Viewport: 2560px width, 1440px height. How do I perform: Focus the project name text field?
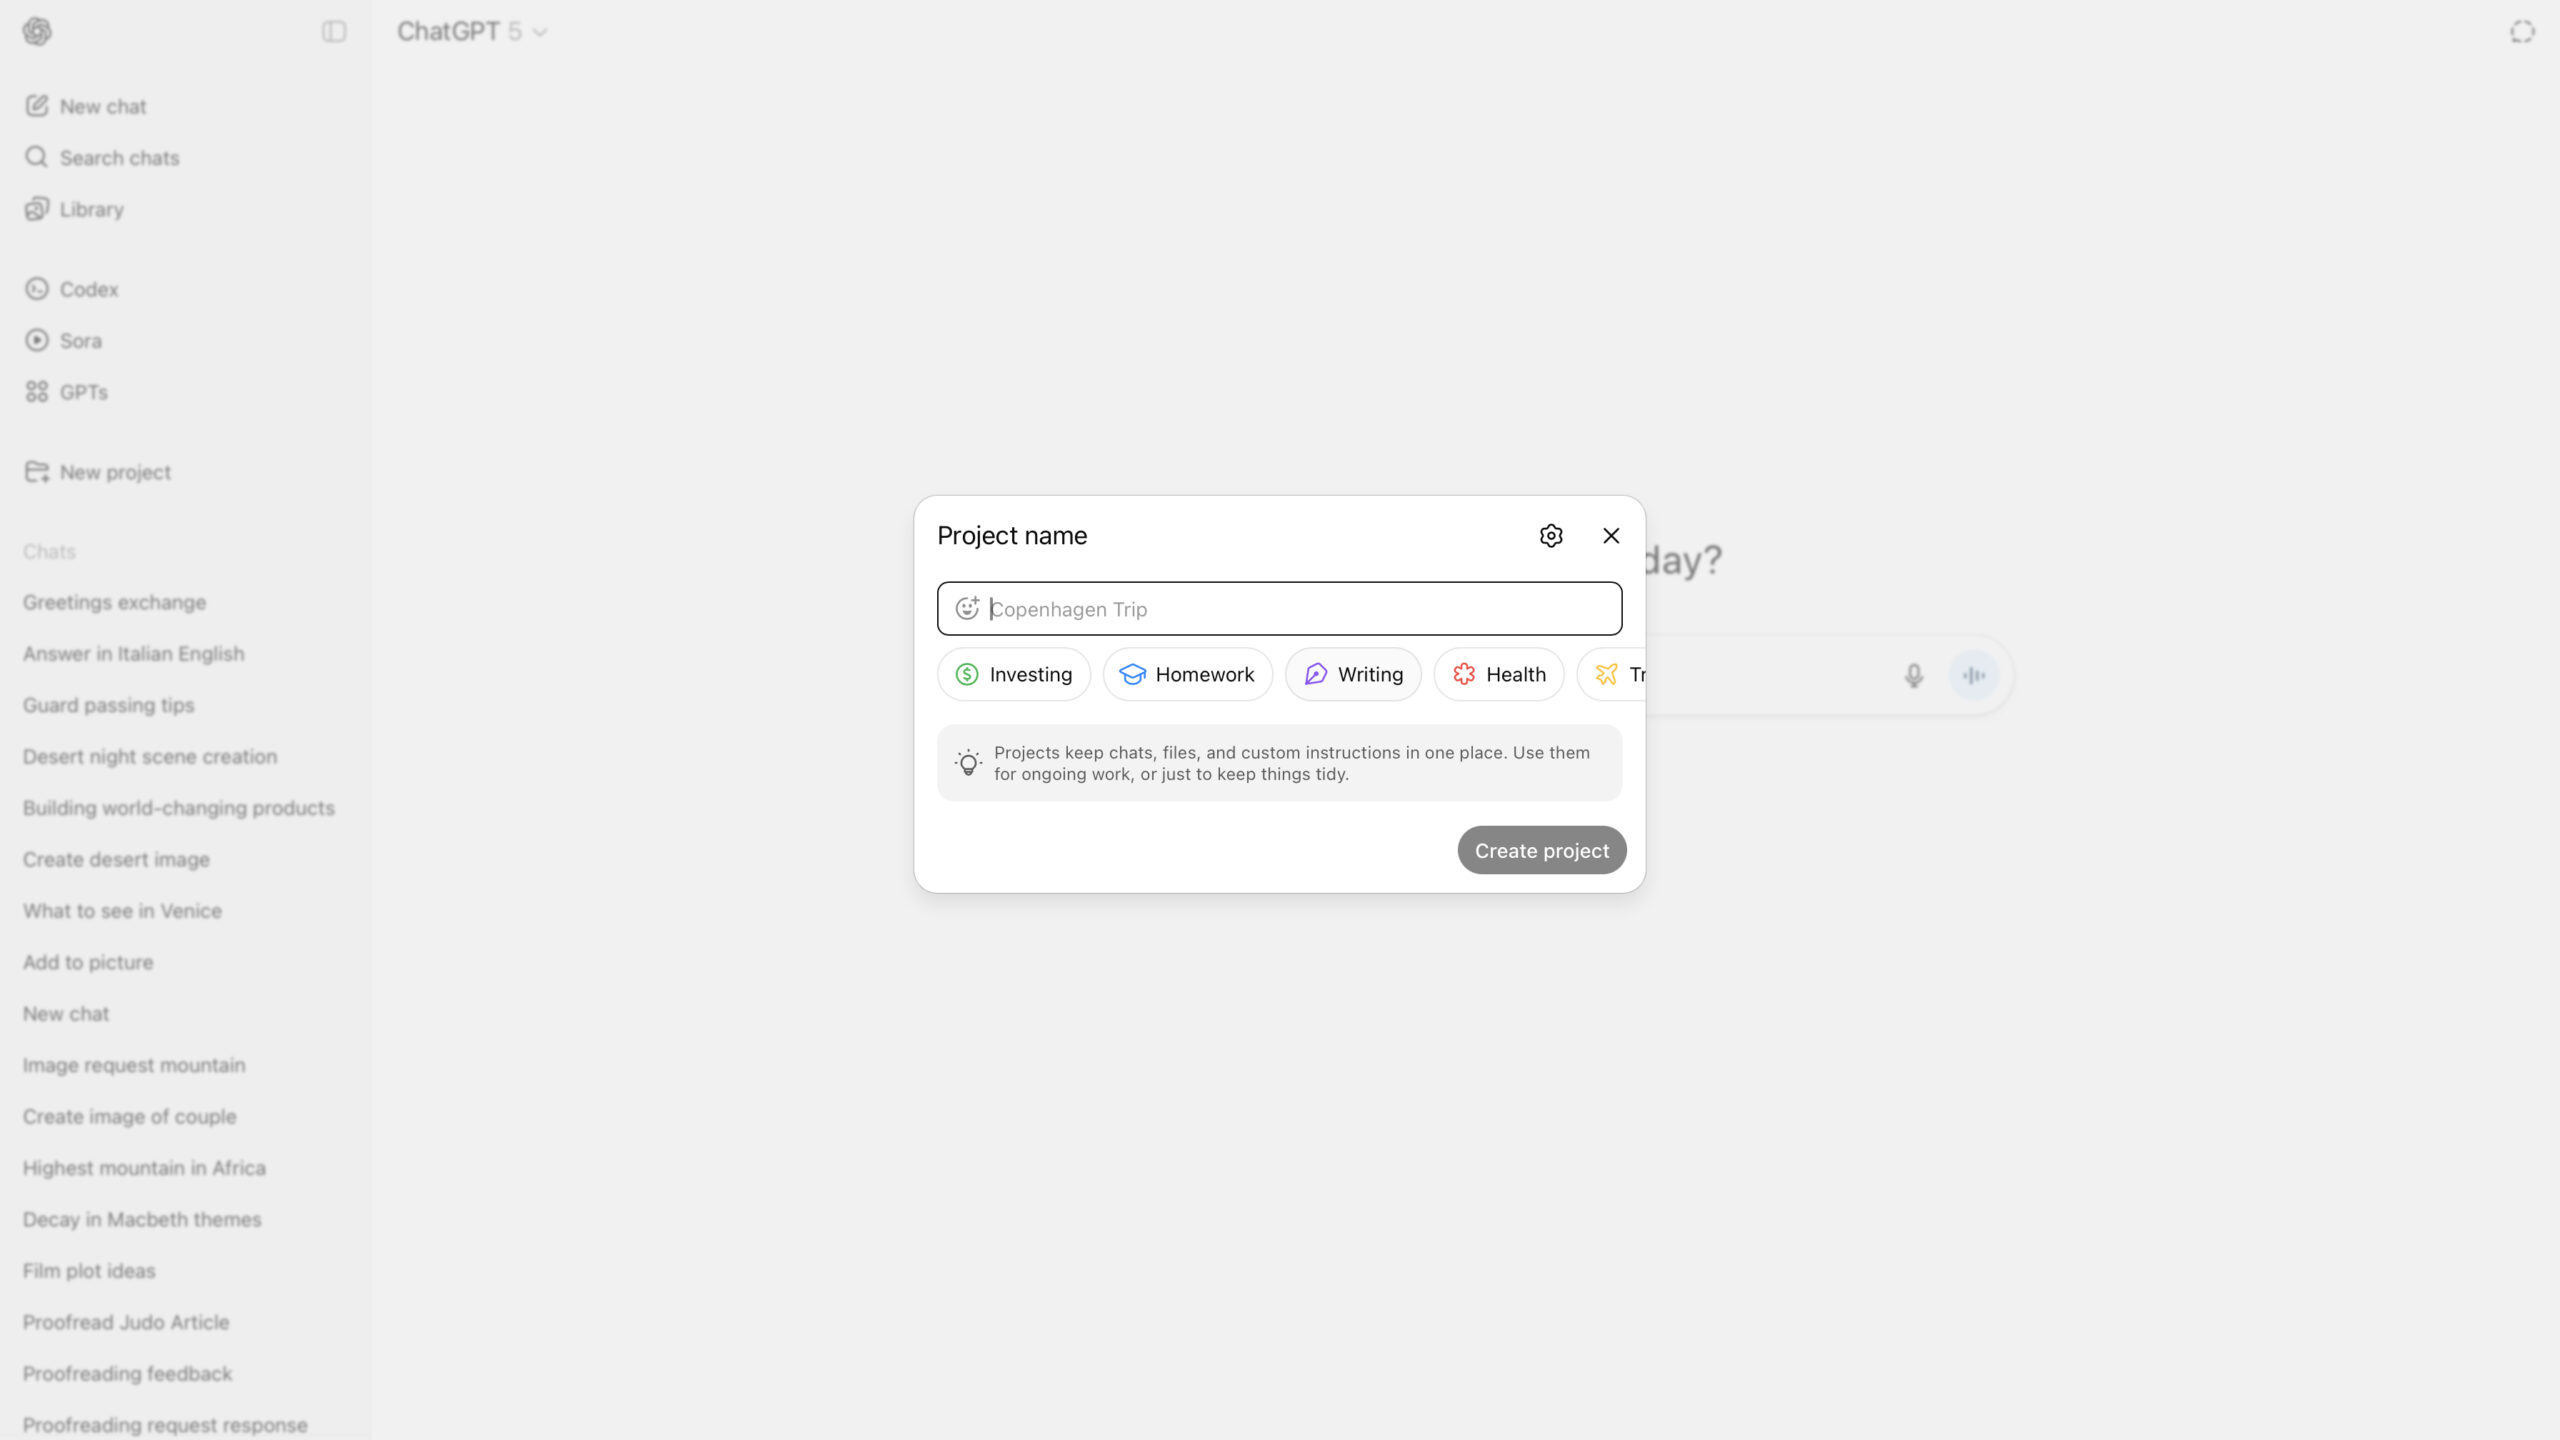click(x=1300, y=609)
